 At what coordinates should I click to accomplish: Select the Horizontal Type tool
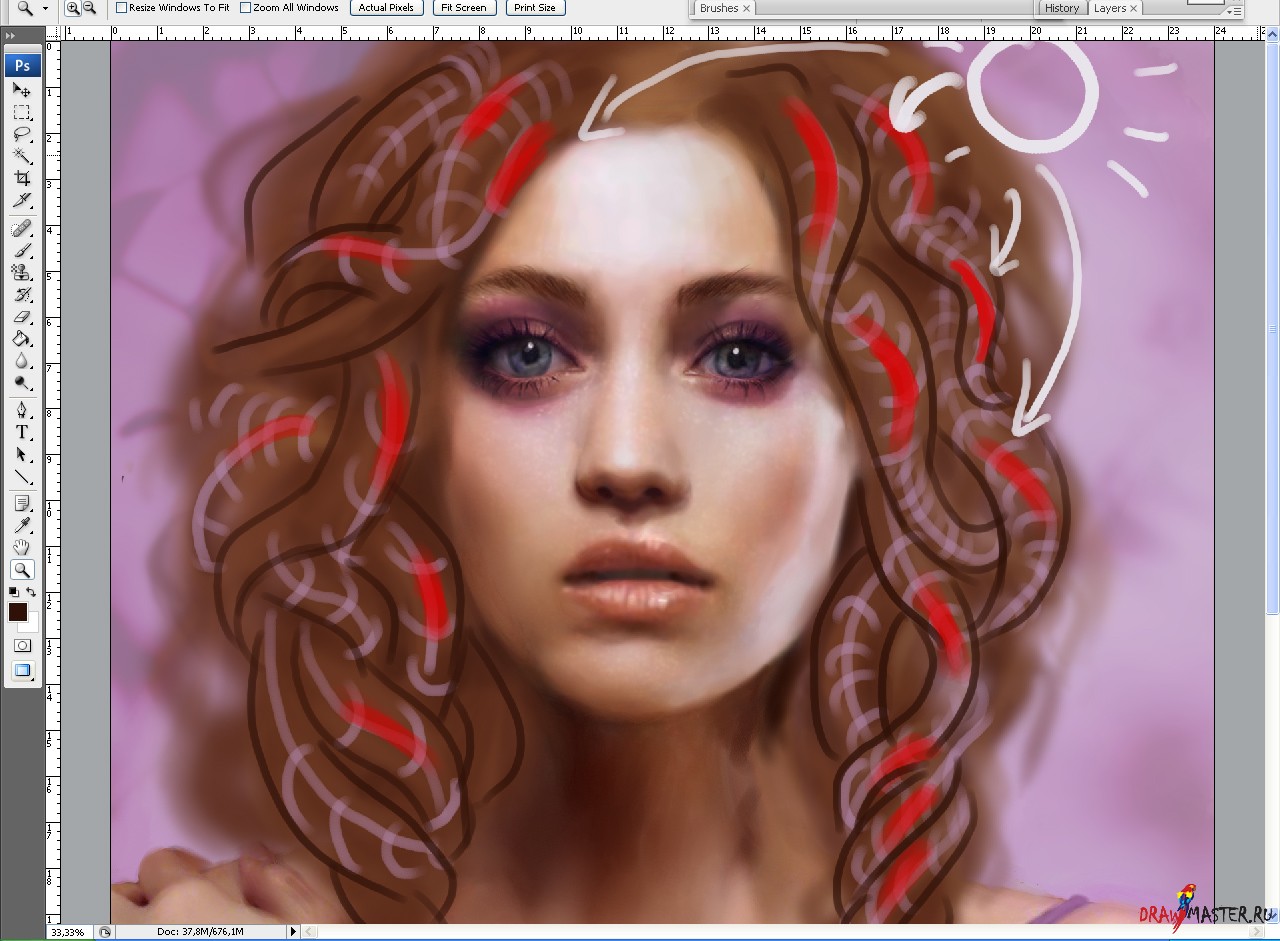tap(22, 432)
